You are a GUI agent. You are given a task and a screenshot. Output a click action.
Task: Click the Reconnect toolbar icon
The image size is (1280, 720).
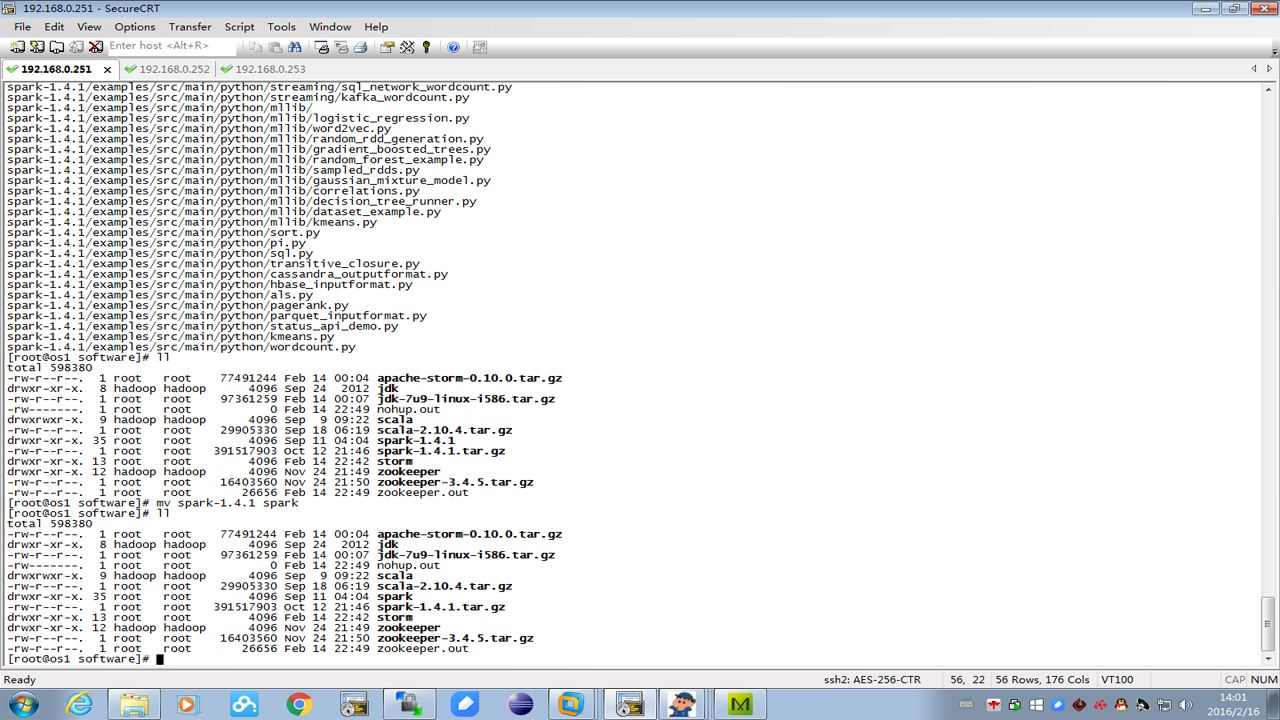click(x=76, y=47)
